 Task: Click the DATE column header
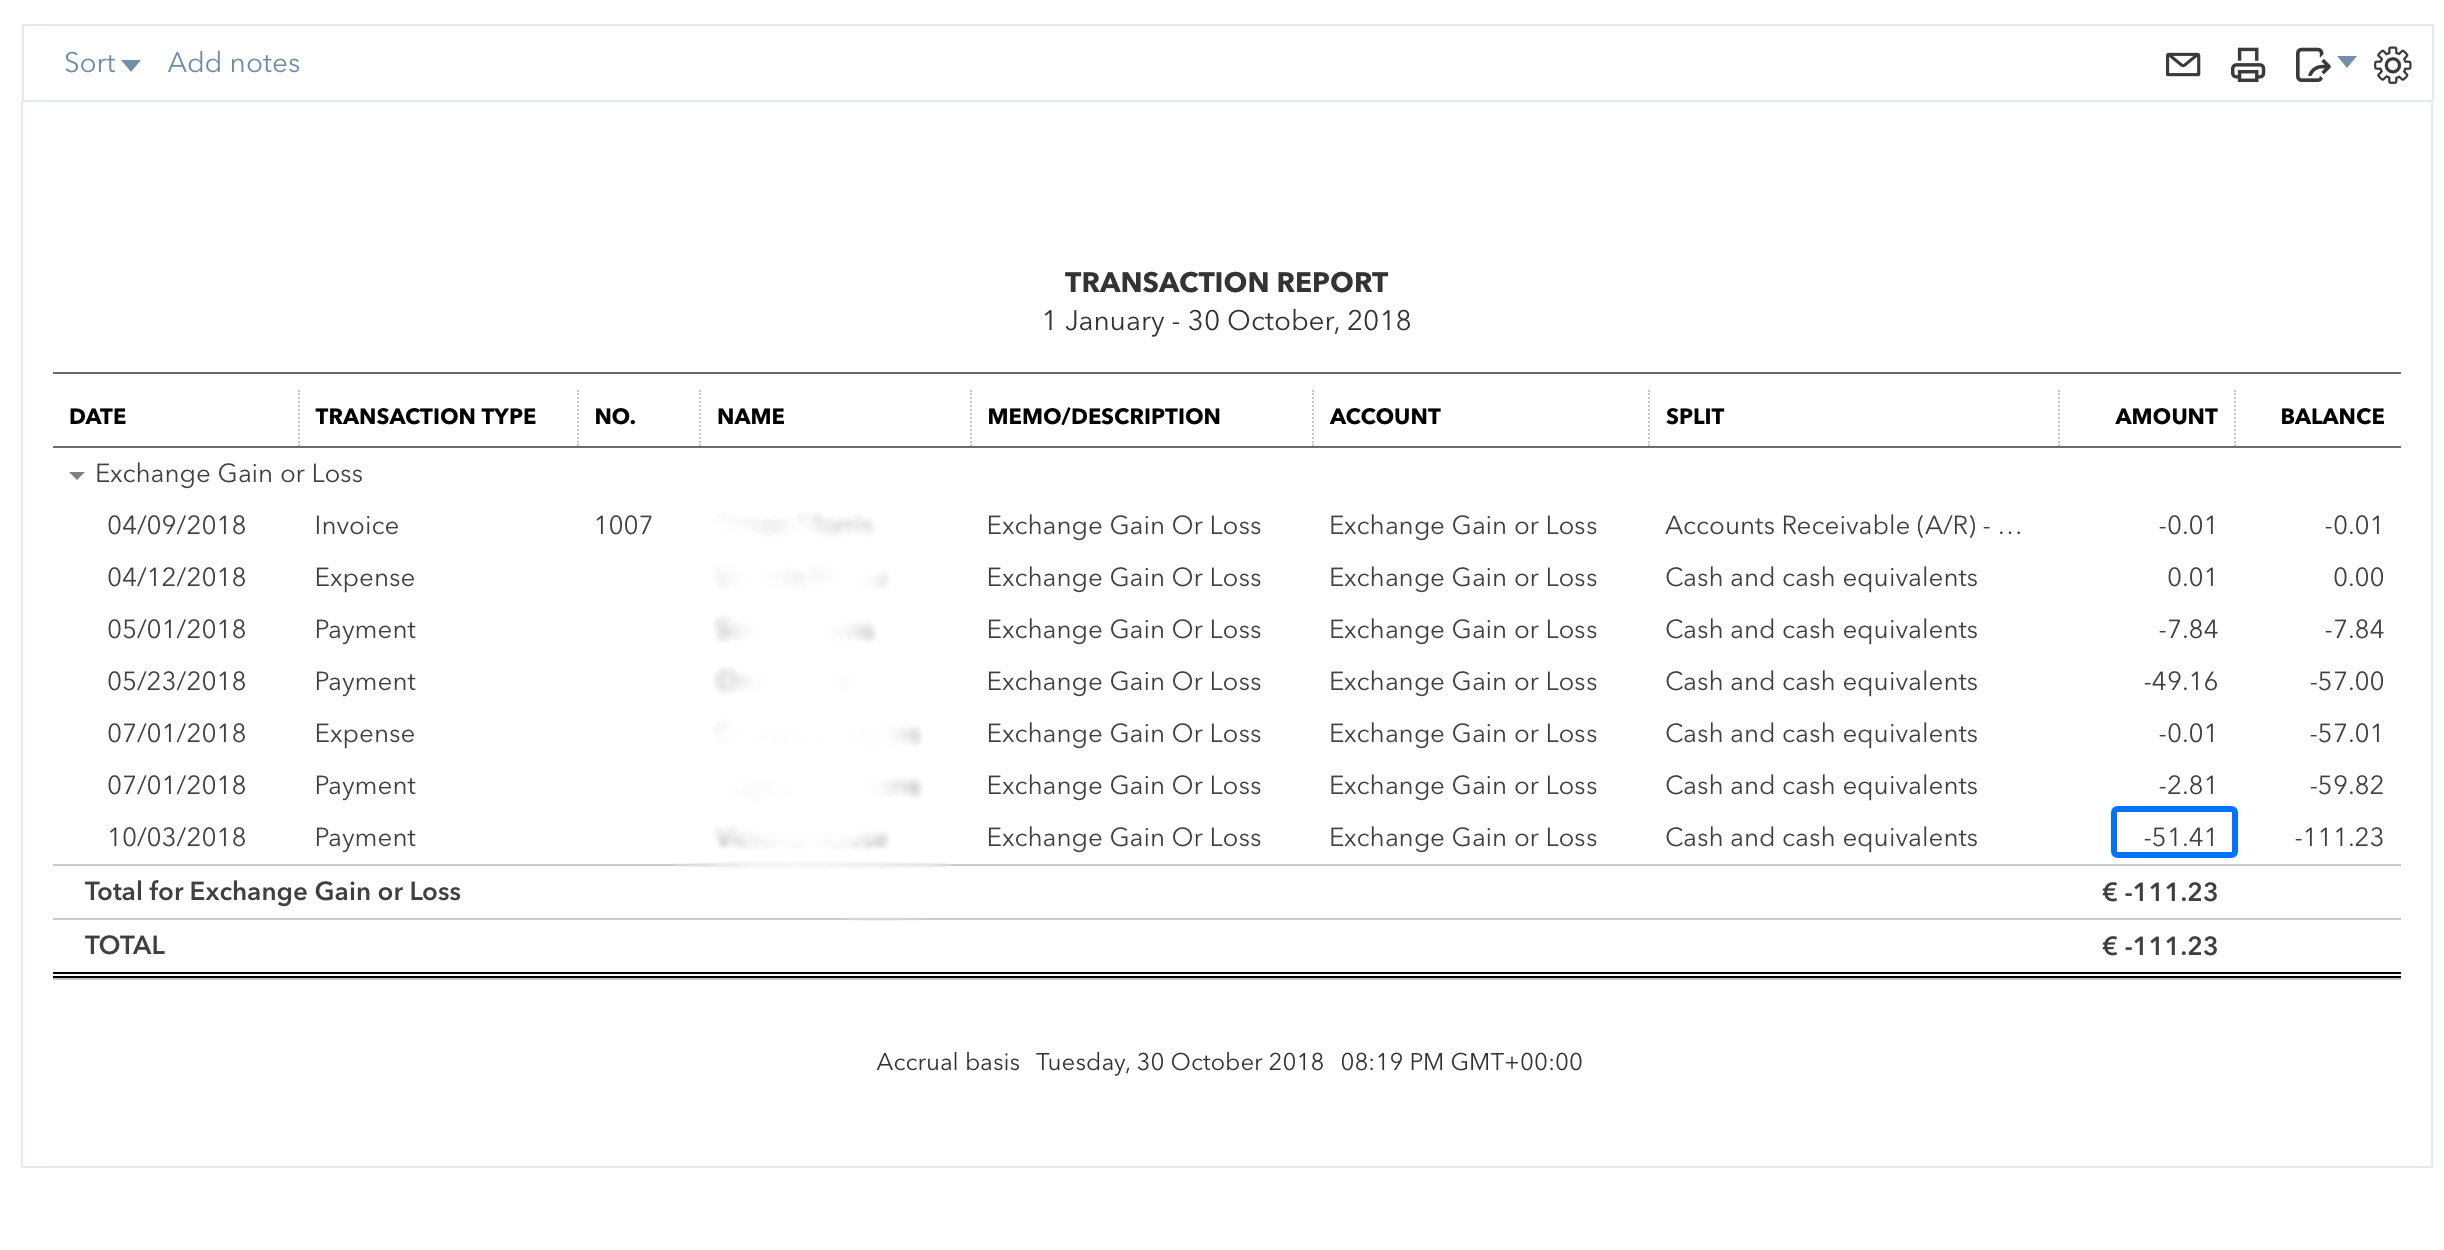tap(98, 416)
